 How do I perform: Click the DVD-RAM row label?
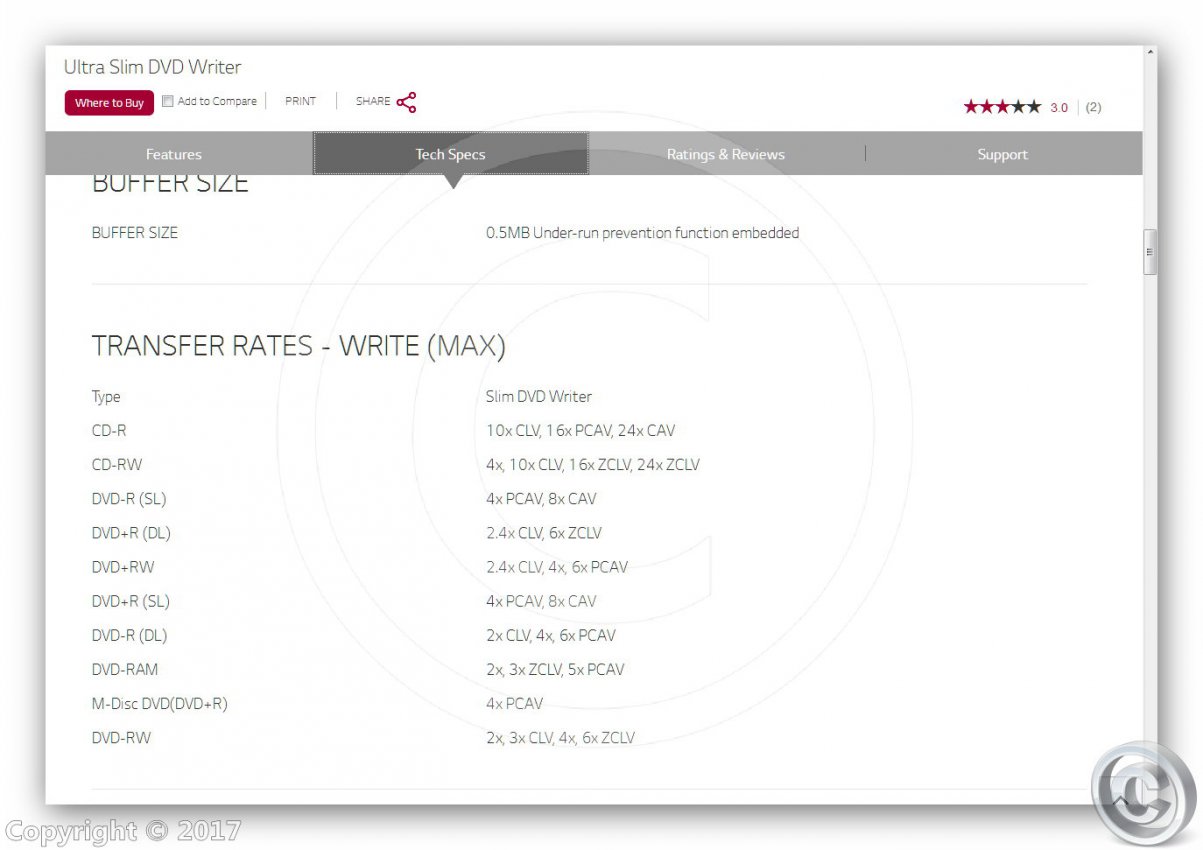coord(125,670)
